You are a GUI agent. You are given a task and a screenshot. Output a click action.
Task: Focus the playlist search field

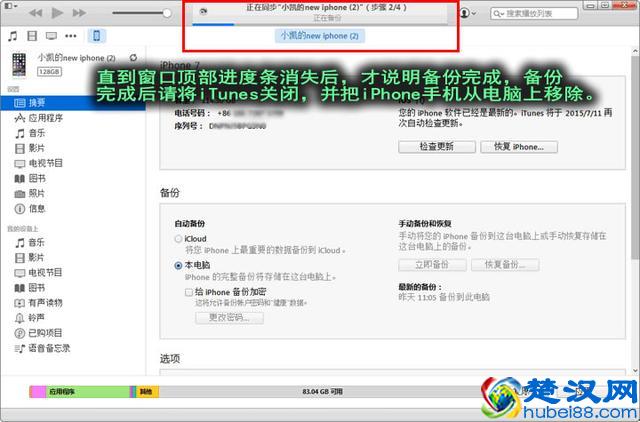pos(534,13)
